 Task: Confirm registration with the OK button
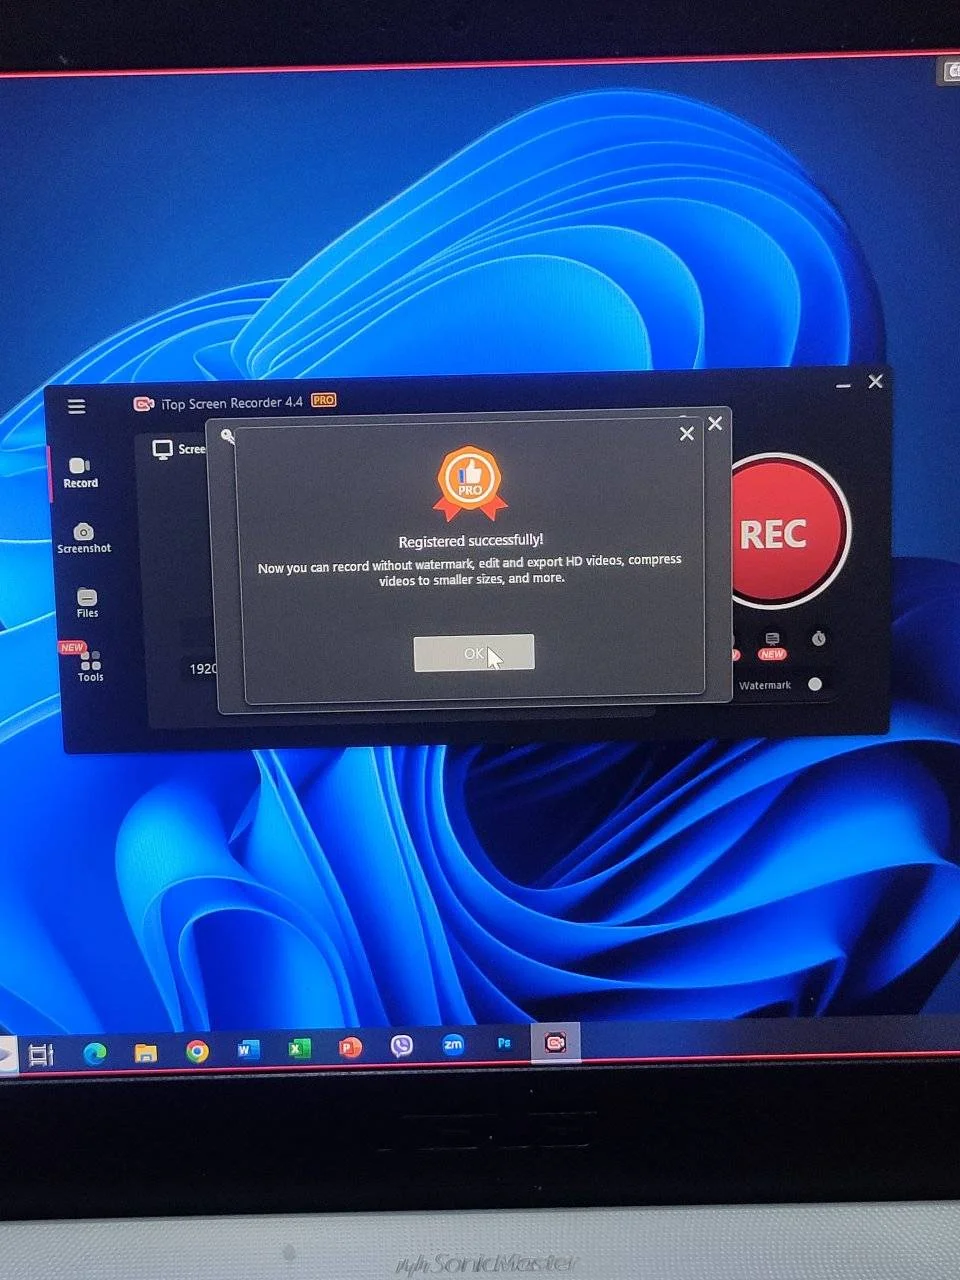coord(474,653)
